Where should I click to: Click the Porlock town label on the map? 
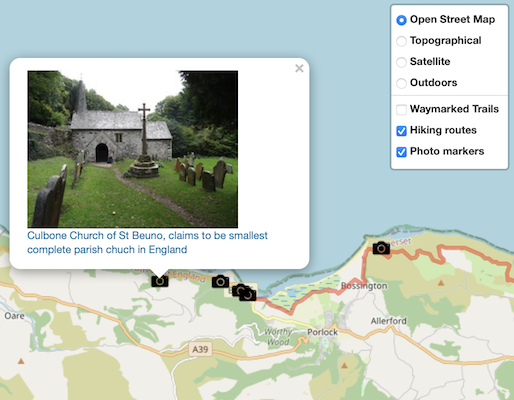pos(322,332)
